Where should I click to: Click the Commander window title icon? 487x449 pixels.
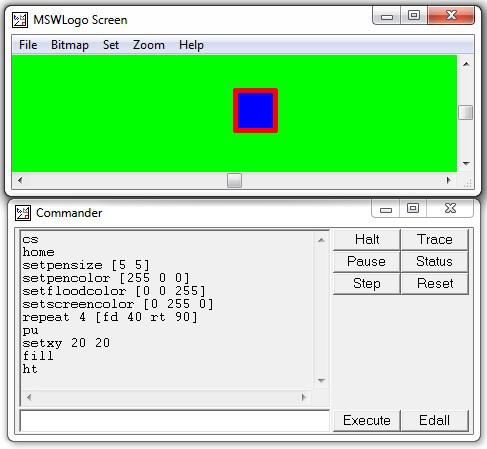[x=23, y=213]
